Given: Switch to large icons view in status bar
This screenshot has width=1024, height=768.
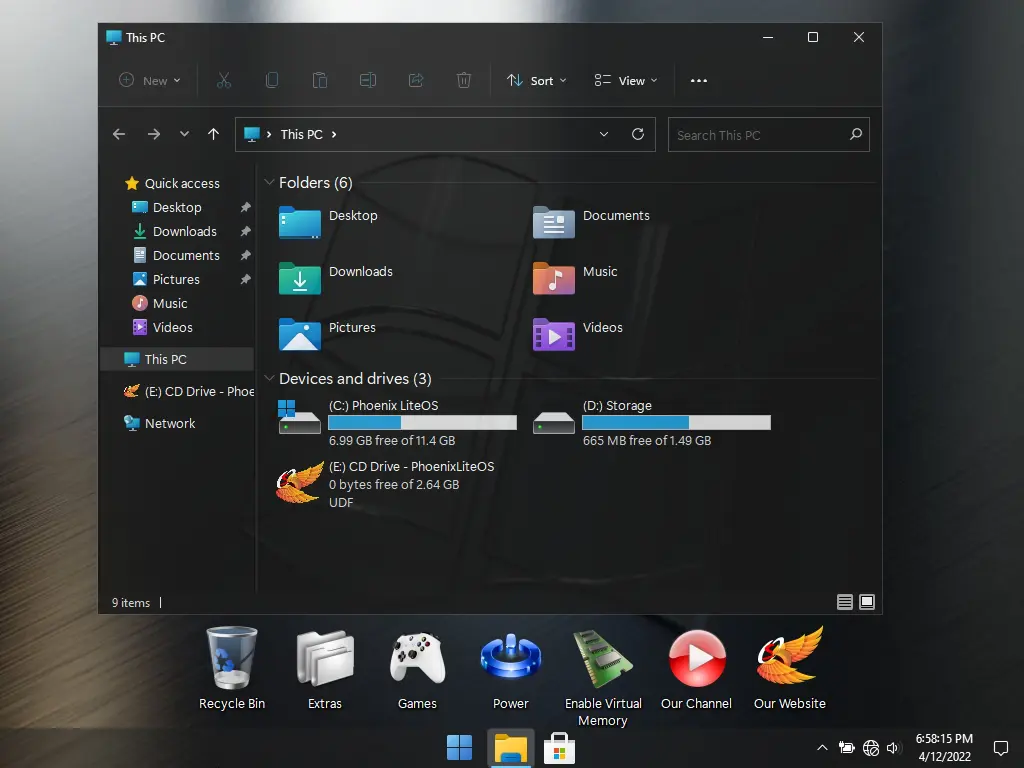Looking at the screenshot, I should click(867, 601).
